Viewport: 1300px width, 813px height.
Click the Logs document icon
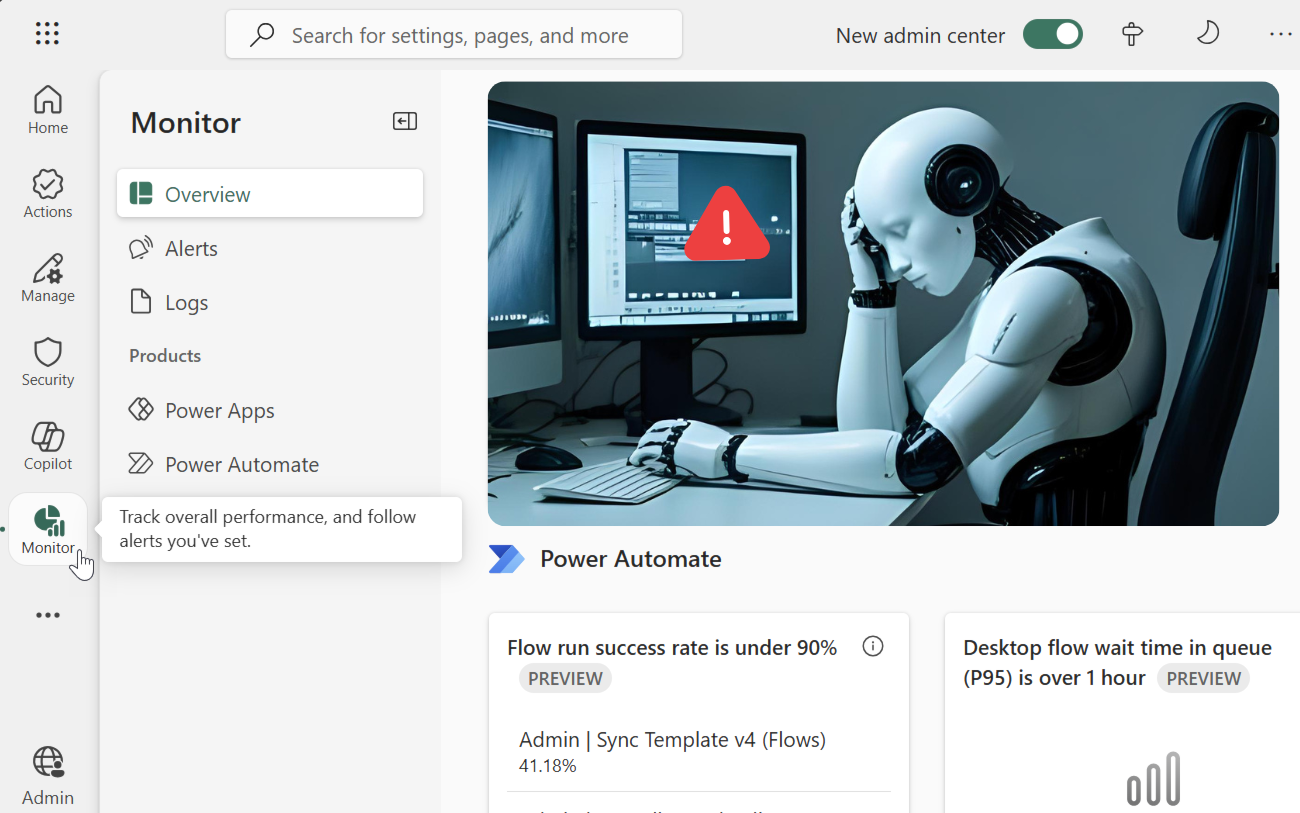(141, 302)
